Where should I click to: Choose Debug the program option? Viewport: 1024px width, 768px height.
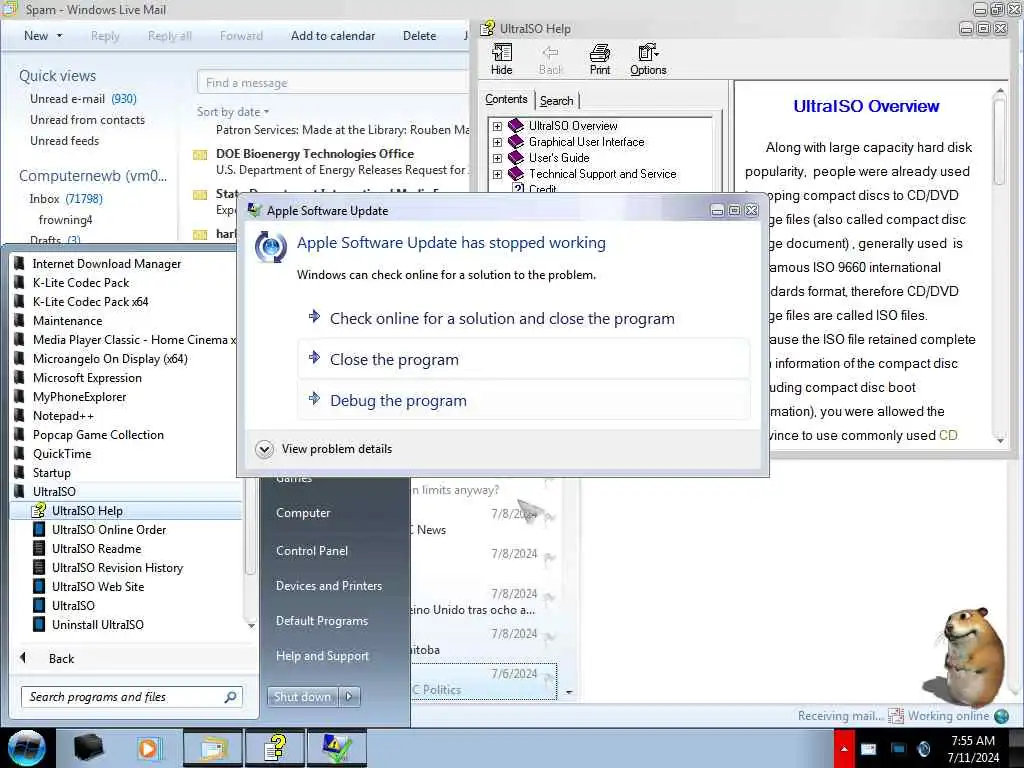(524, 400)
